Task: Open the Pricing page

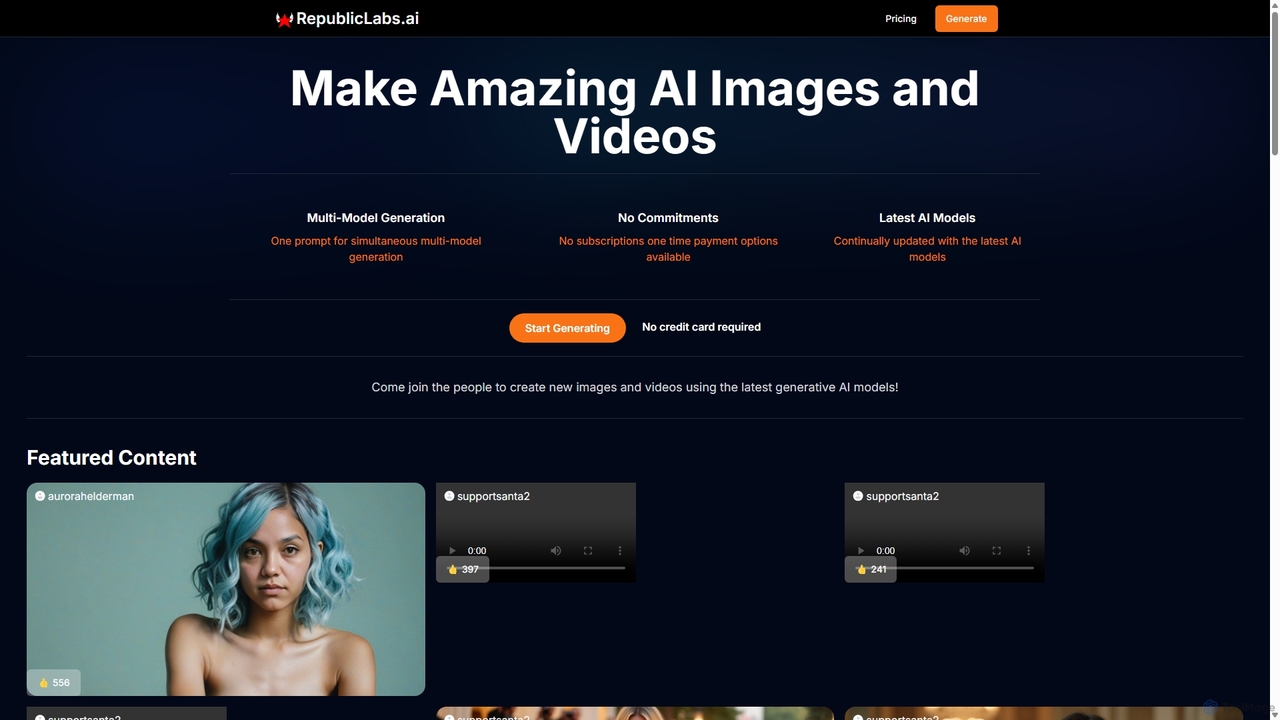Action: point(901,19)
